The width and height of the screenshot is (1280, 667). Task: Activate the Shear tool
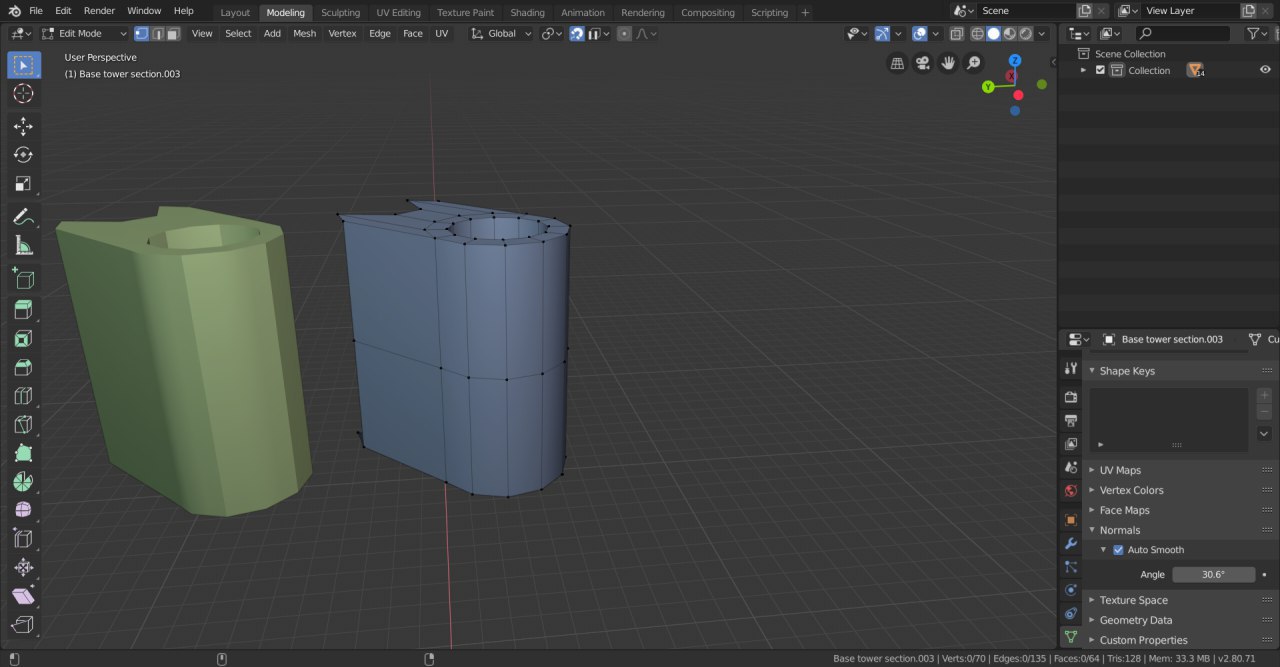coord(24,597)
